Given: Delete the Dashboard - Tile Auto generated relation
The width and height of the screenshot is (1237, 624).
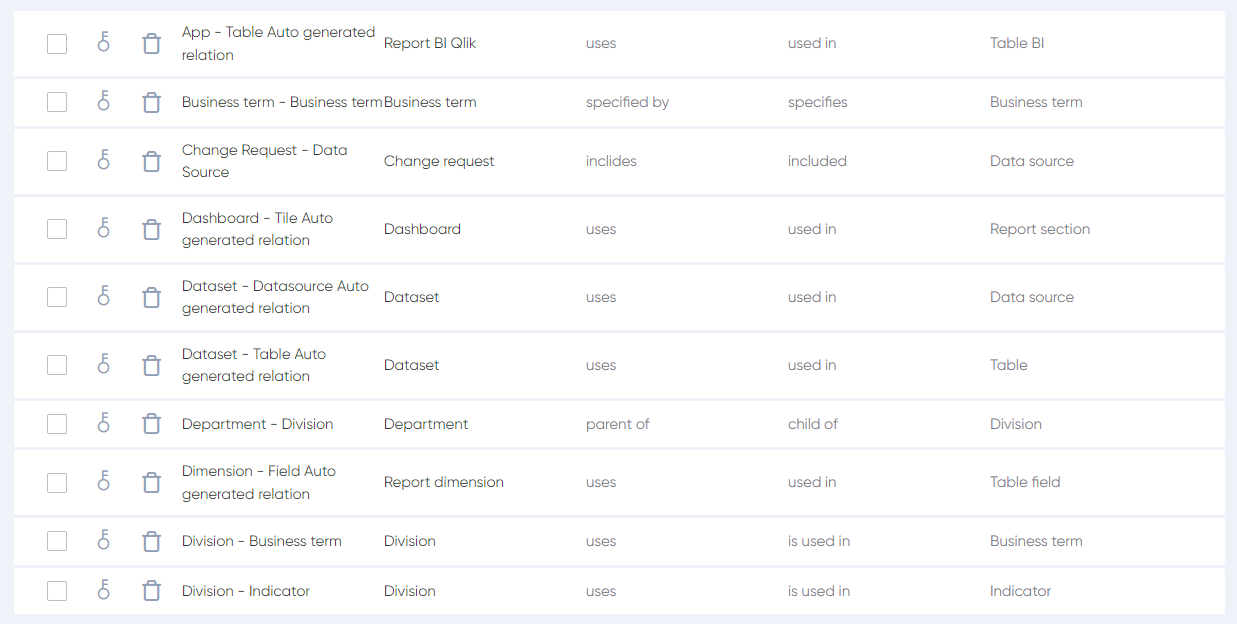Looking at the screenshot, I should 151,229.
